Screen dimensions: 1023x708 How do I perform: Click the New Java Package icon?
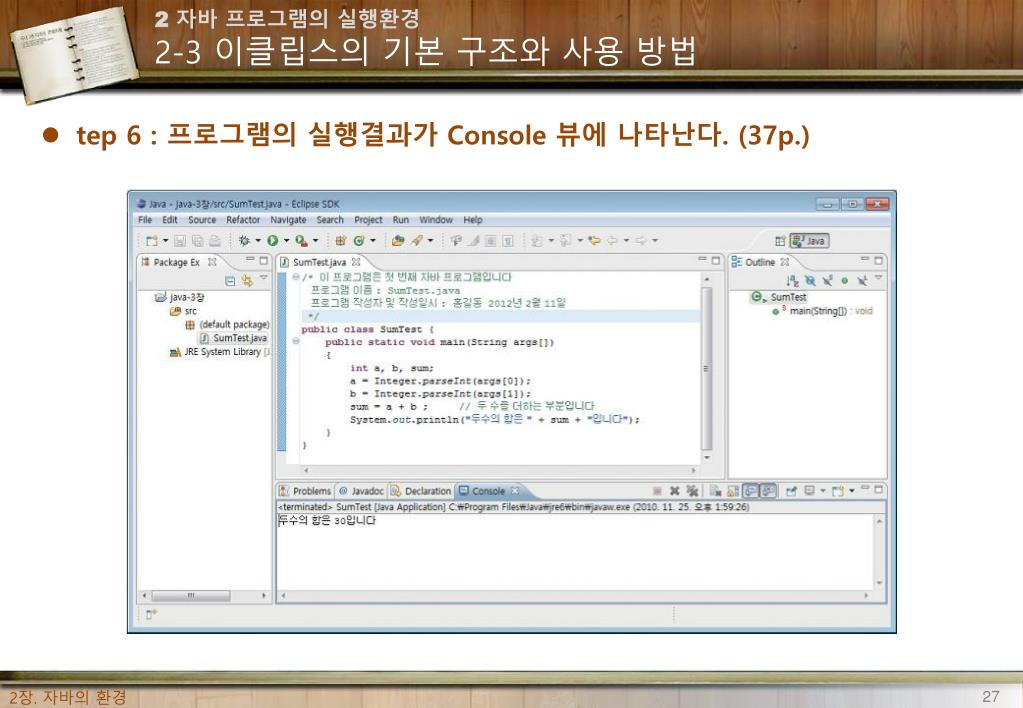pyautogui.click(x=340, y=241)
